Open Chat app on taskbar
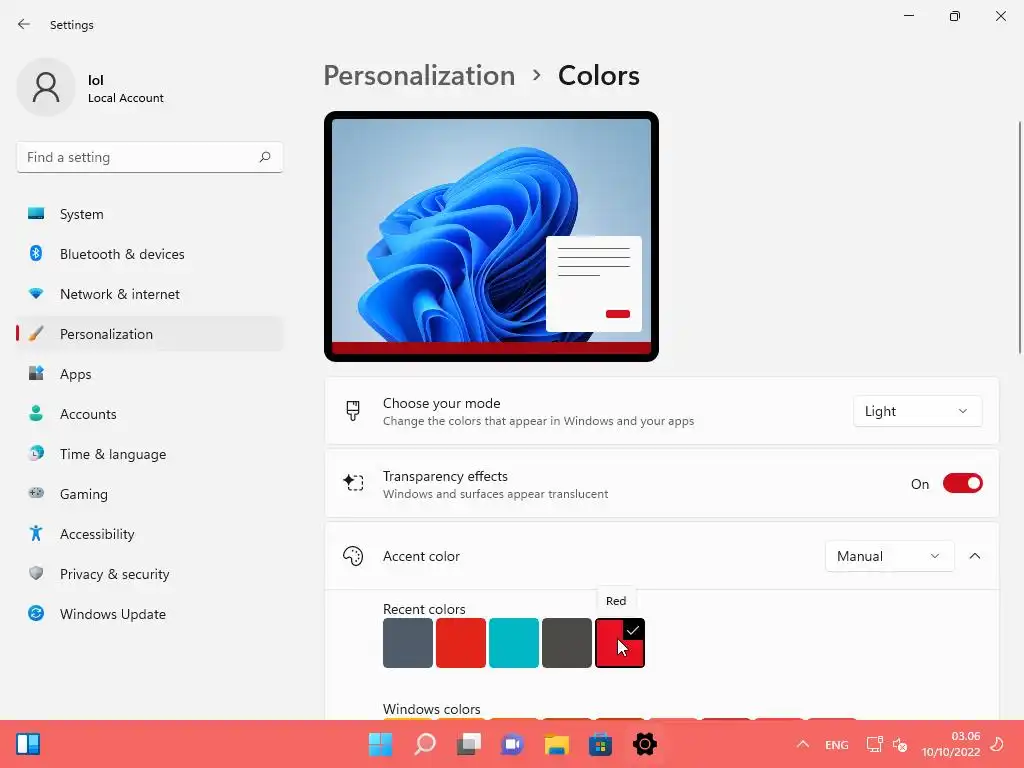Image resolution: width=1024 pixels, height=768 pixels. click(x=512, y=744)
